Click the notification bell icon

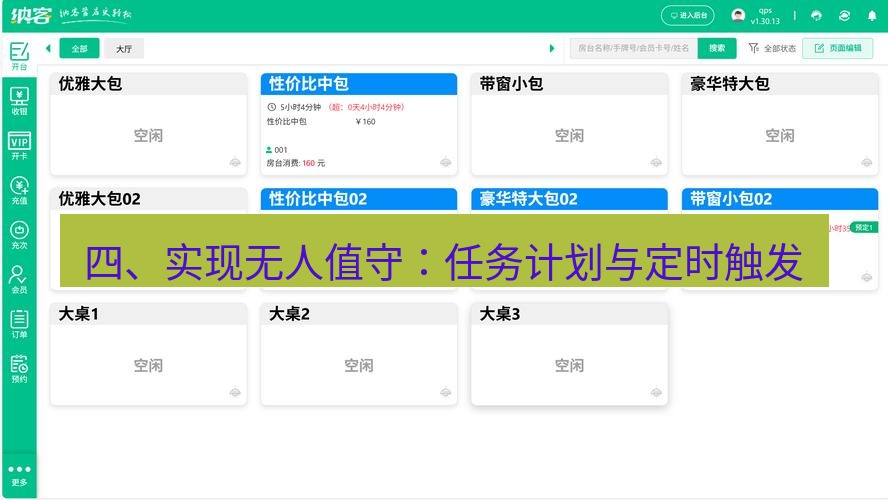(x=872, y=16)
